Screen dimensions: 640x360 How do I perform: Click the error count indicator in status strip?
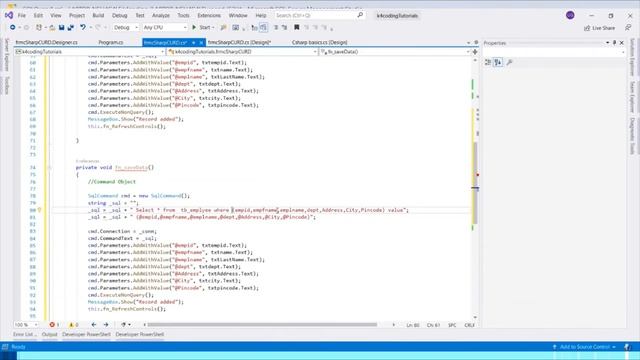[x=54, y=325]
